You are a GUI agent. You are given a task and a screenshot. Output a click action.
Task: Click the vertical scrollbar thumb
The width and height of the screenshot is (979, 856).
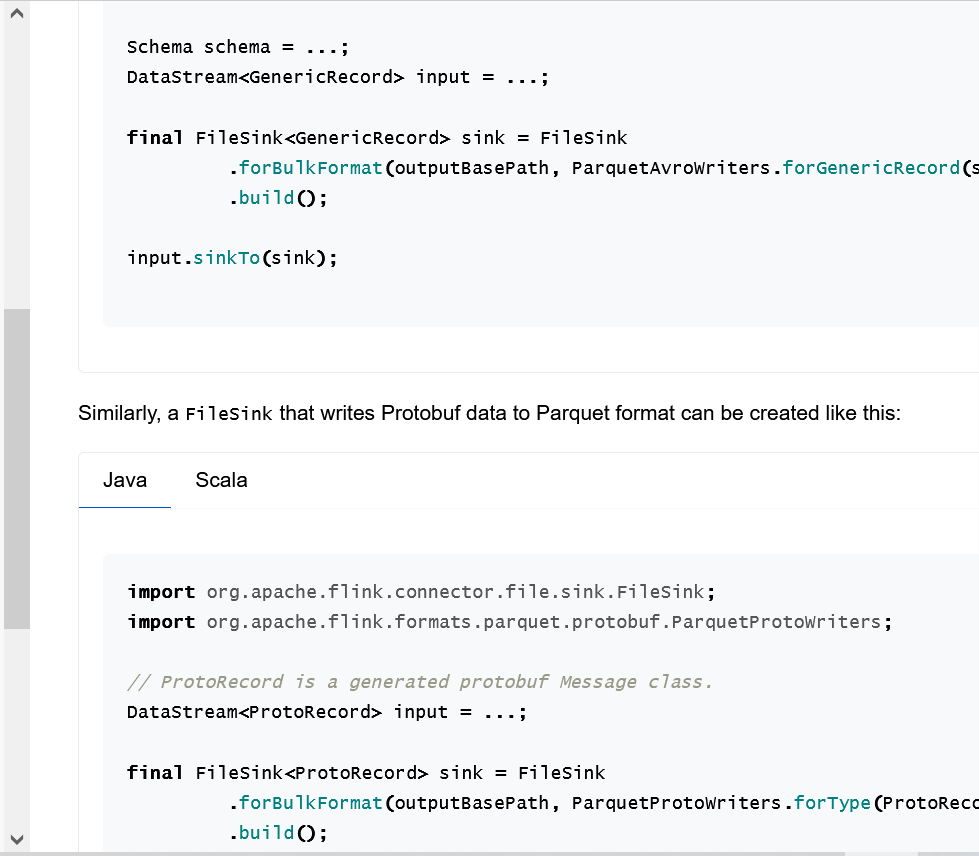[x=17, y=469]
